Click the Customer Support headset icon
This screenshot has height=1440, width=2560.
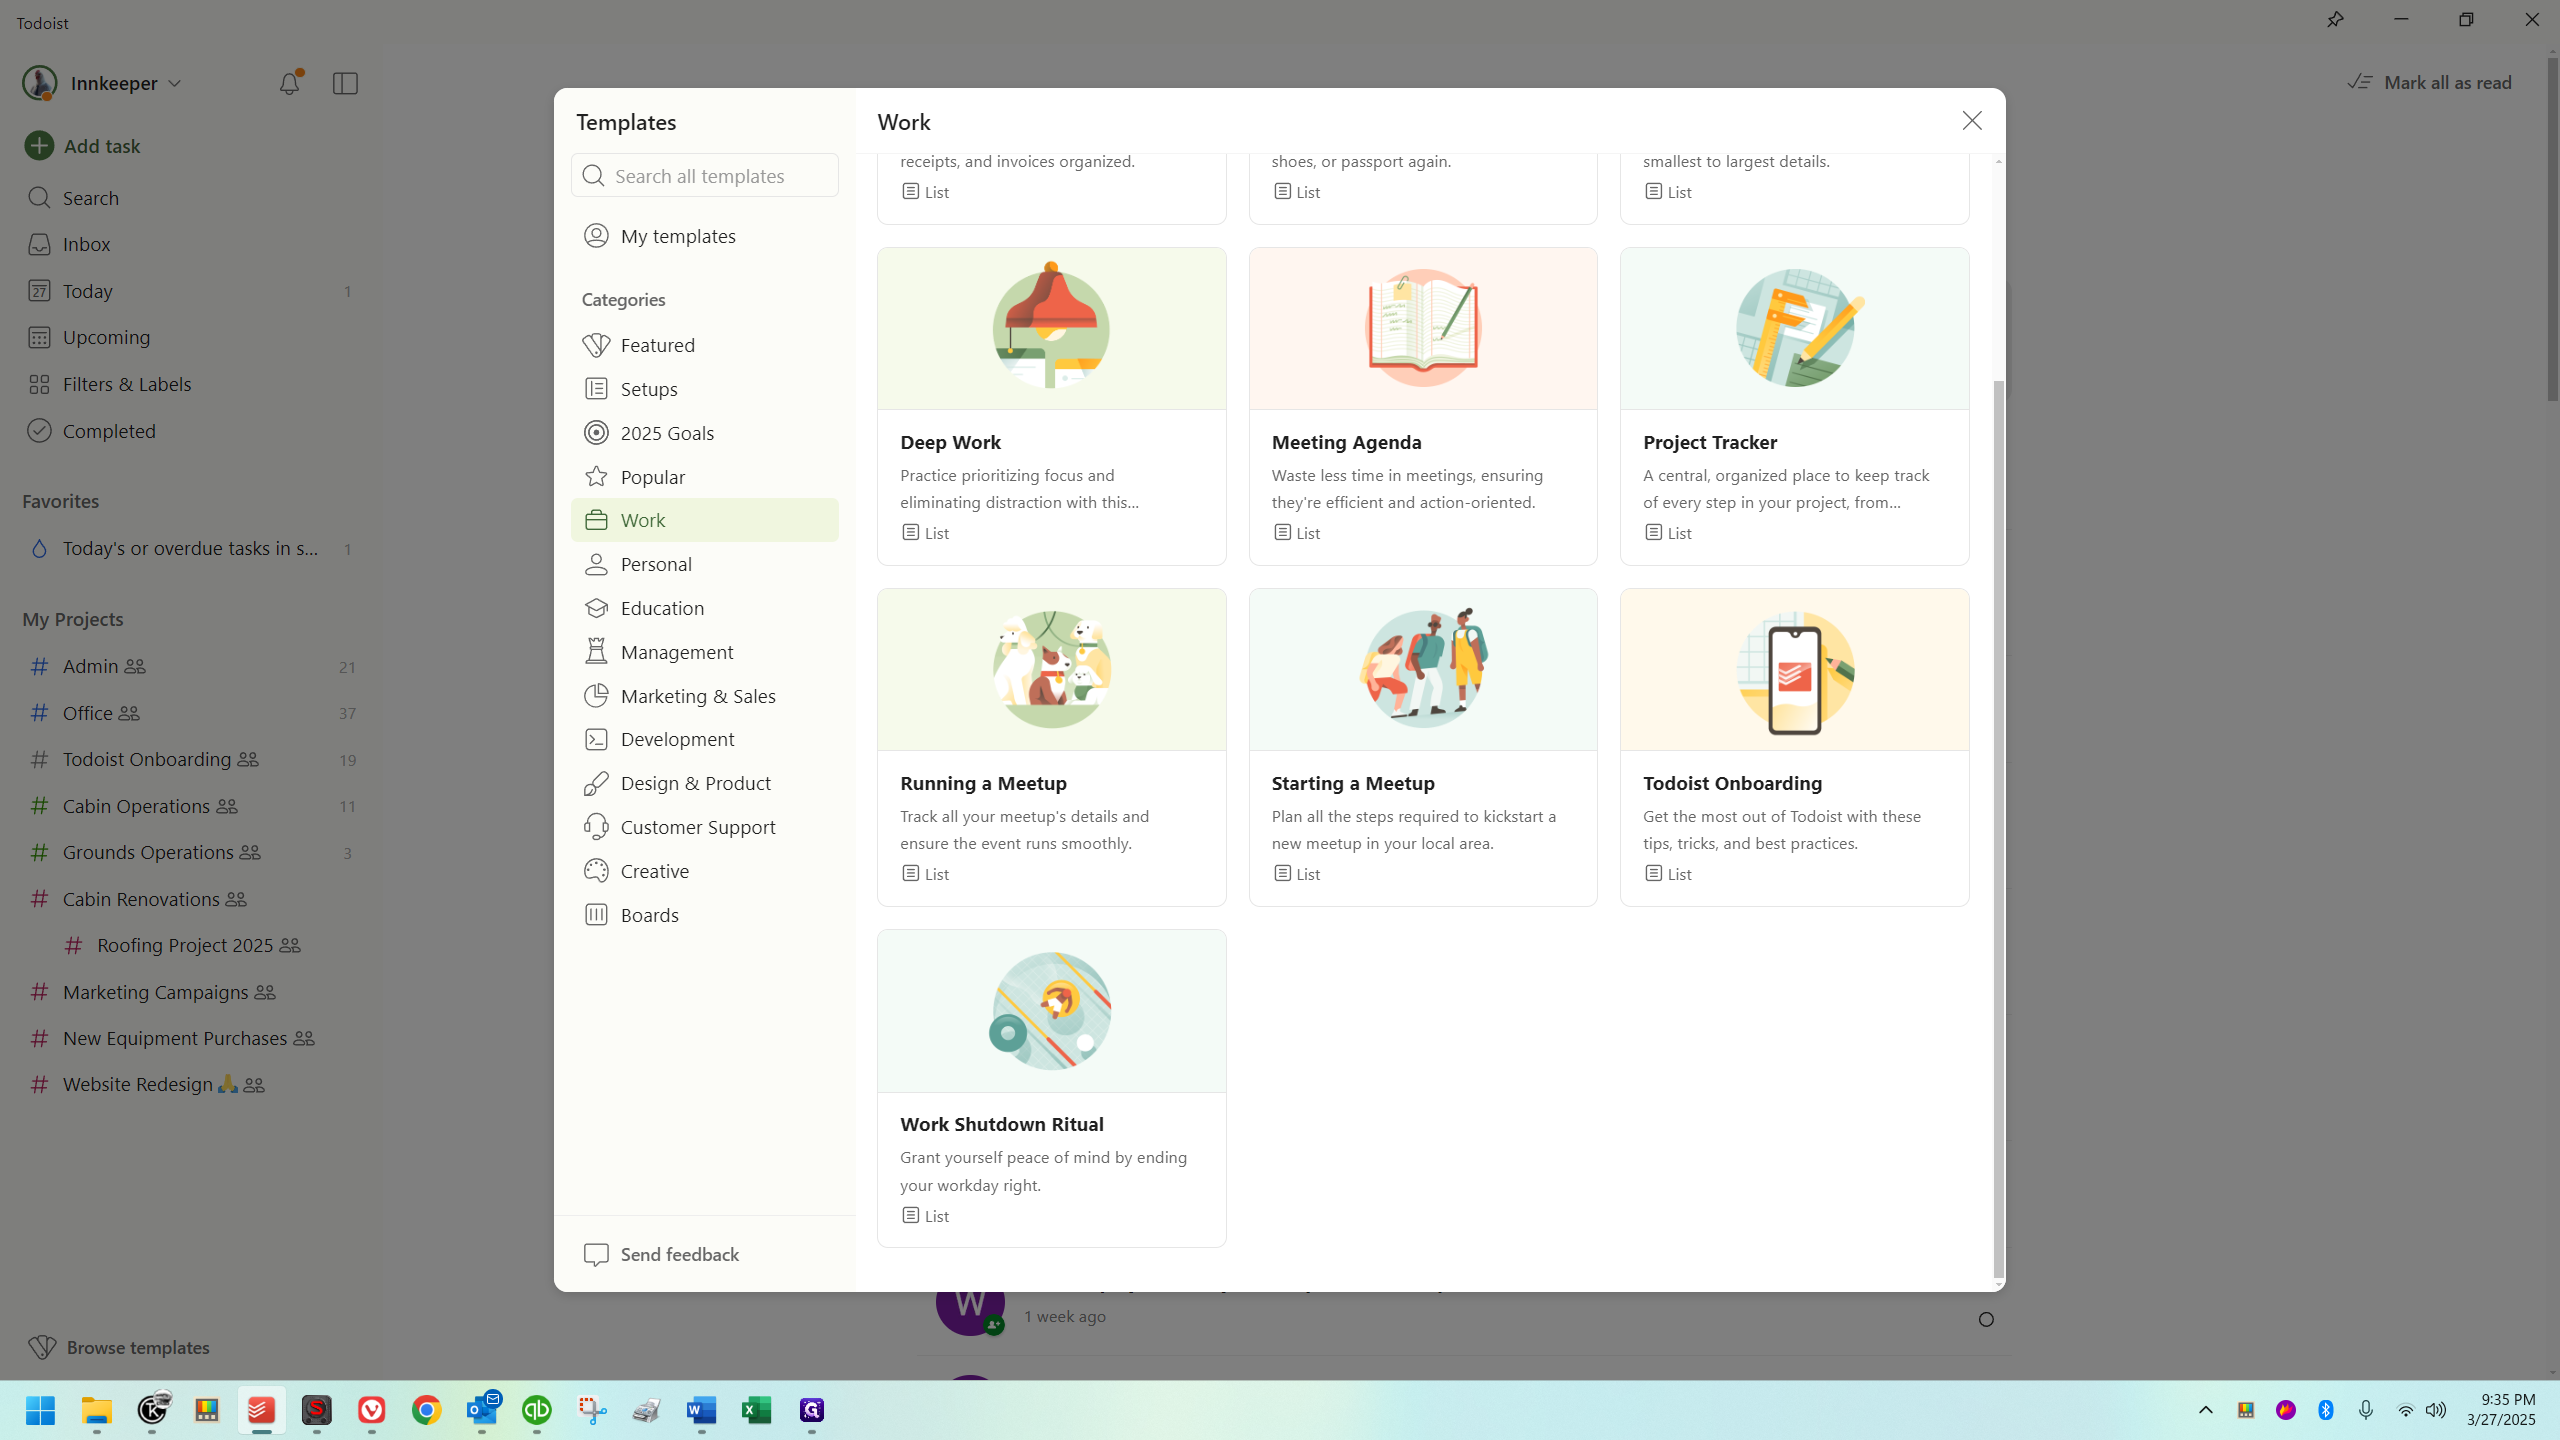pos(596,827)
